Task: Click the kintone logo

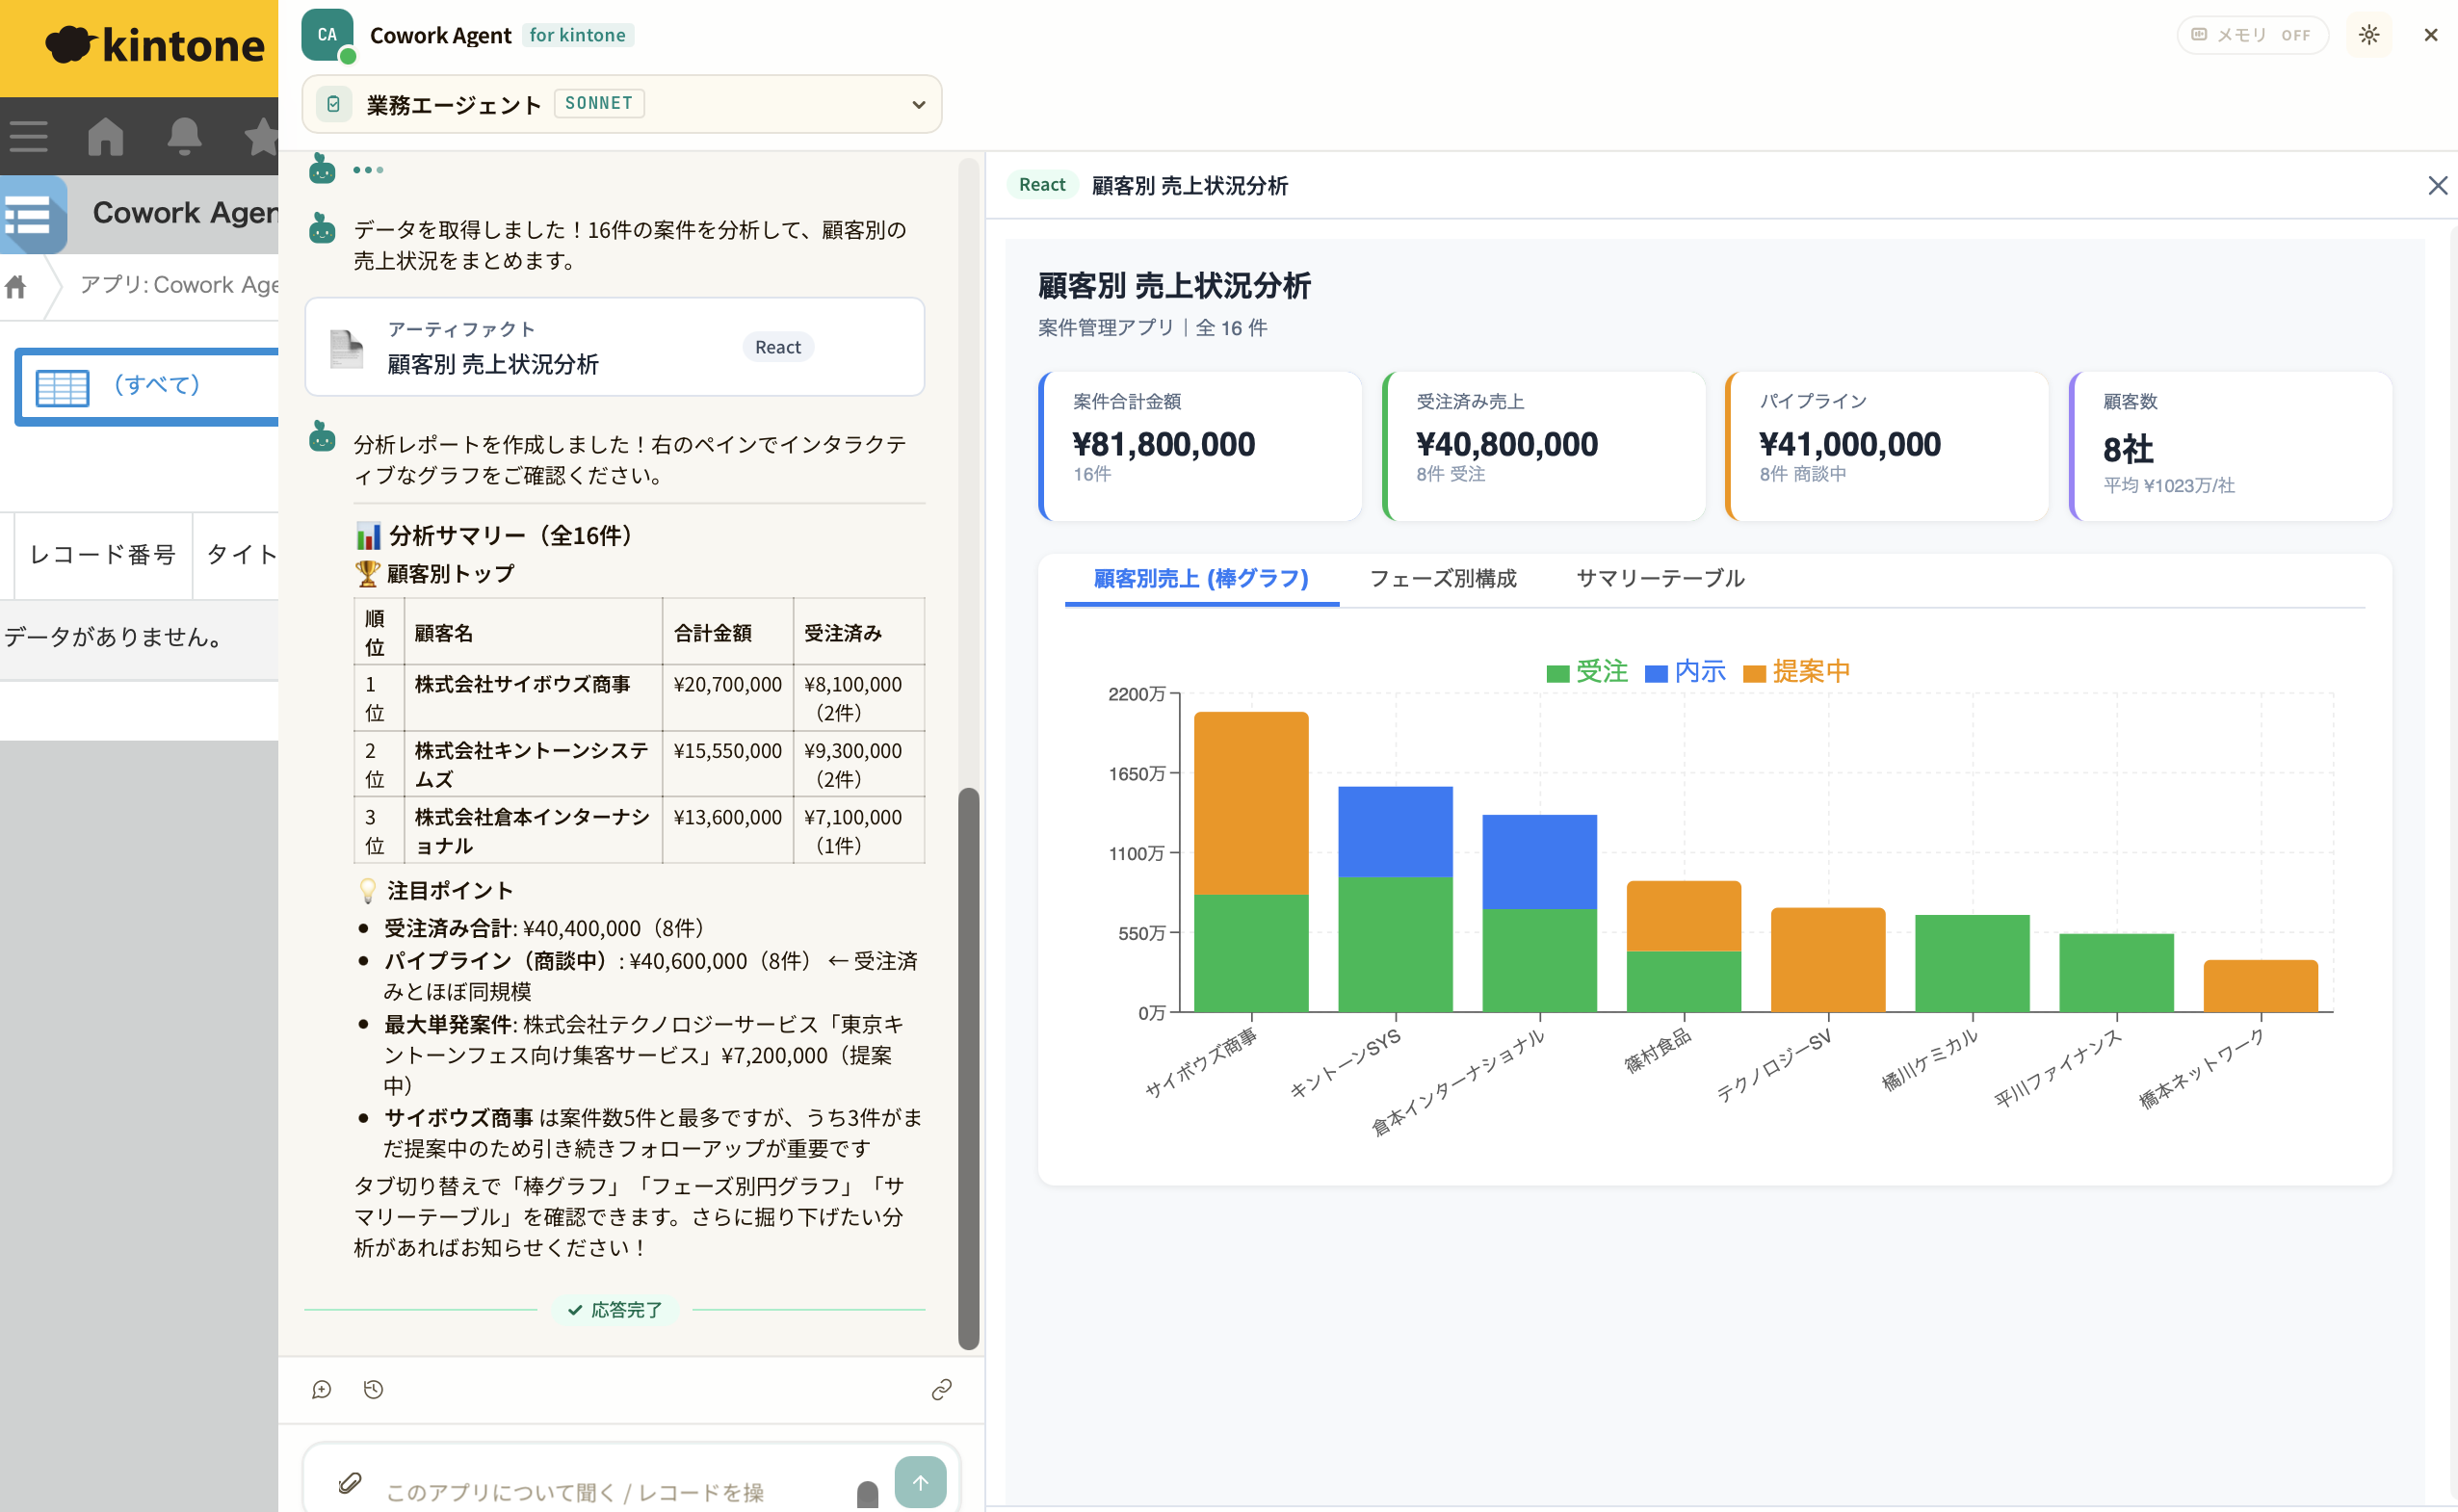Action: (x=154, y=45)
